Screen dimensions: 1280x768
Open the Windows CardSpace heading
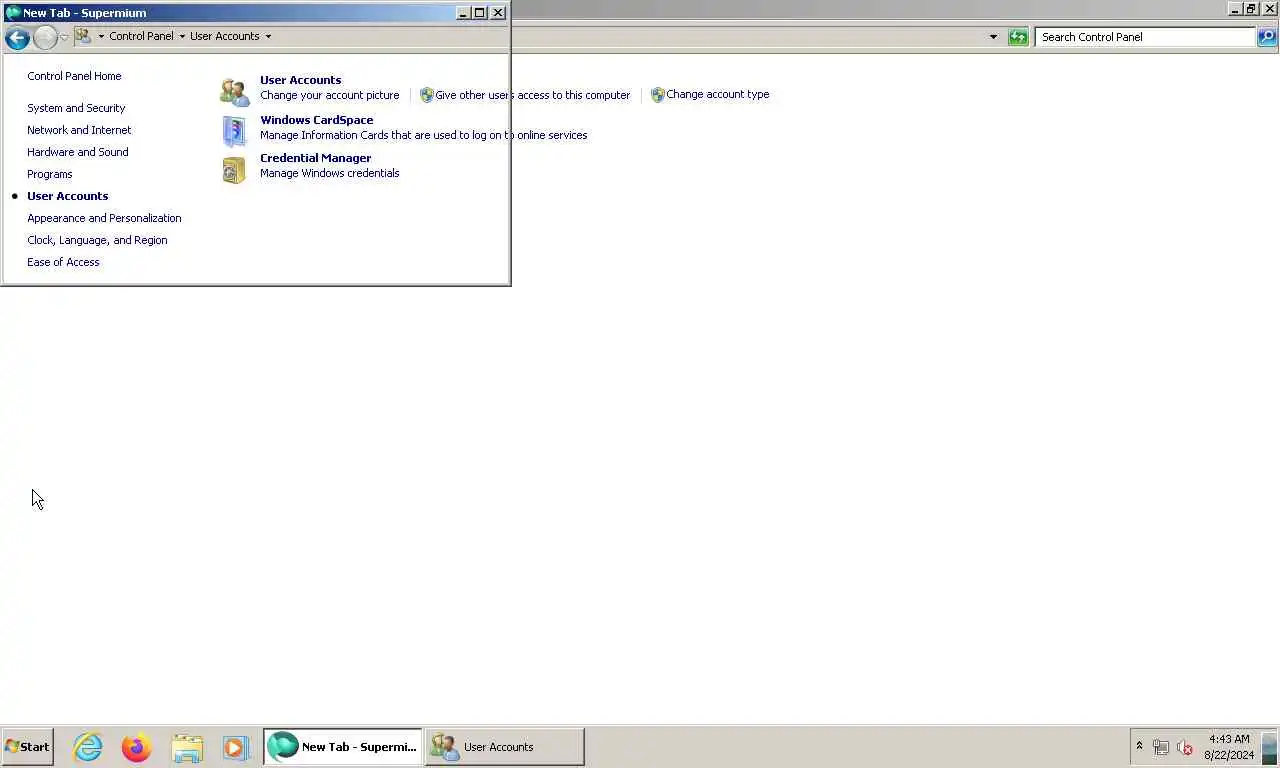(x=316, y=120)
